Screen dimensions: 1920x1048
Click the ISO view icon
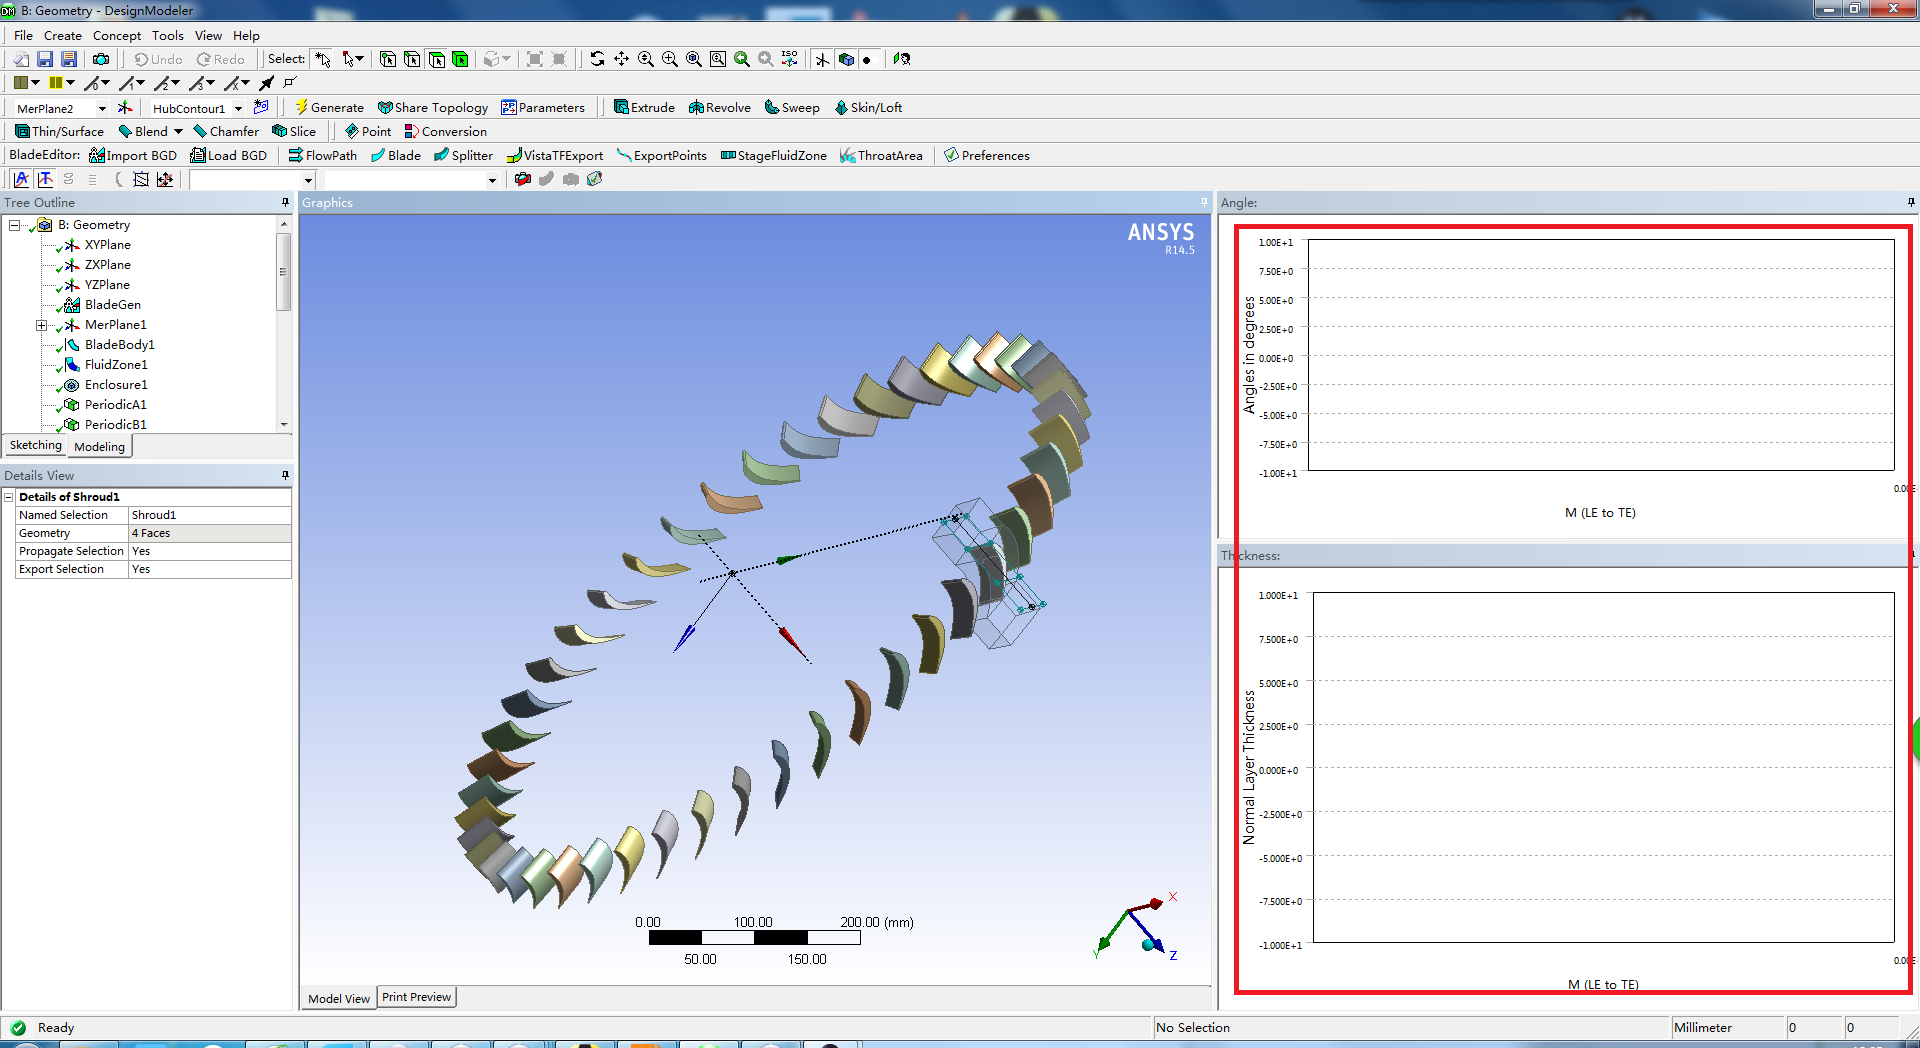coord(790,60)
